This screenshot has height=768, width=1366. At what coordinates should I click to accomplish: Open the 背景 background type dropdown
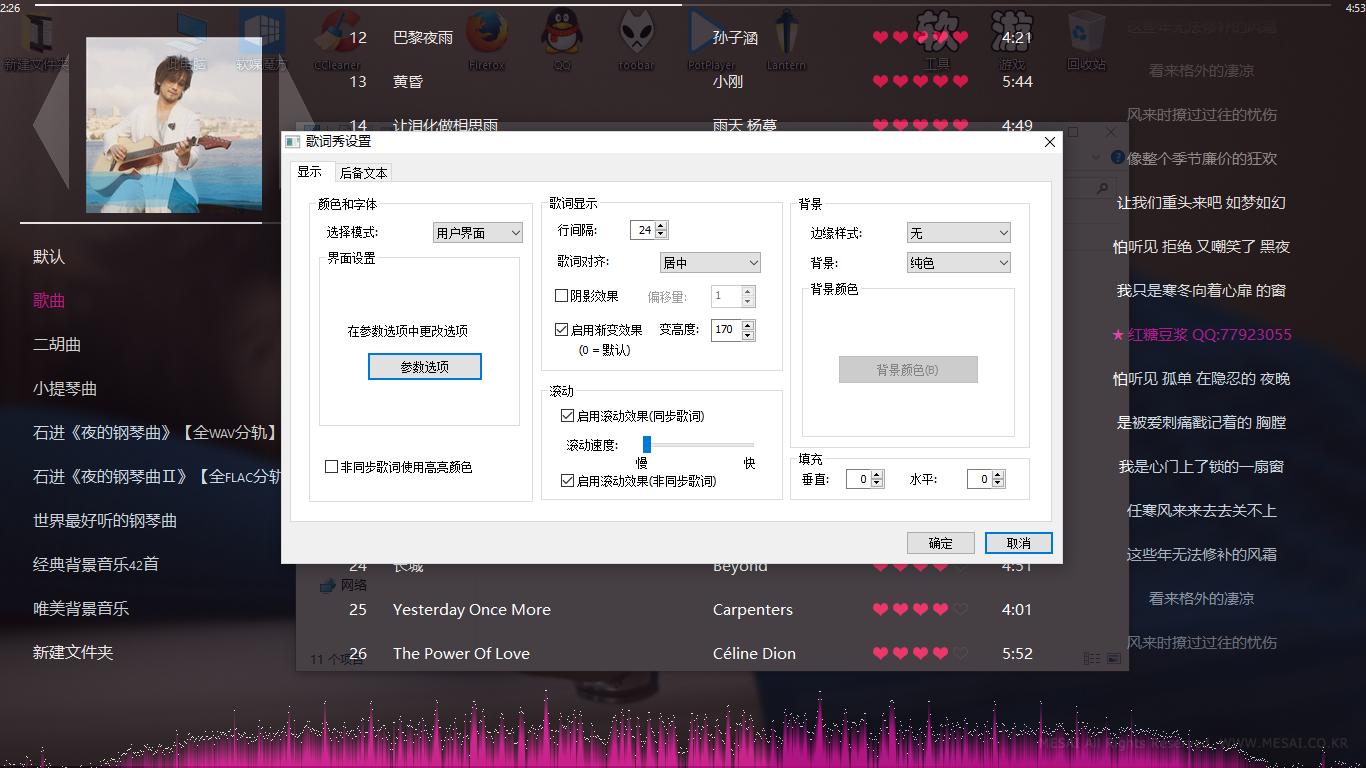click(x=958, y=262)
